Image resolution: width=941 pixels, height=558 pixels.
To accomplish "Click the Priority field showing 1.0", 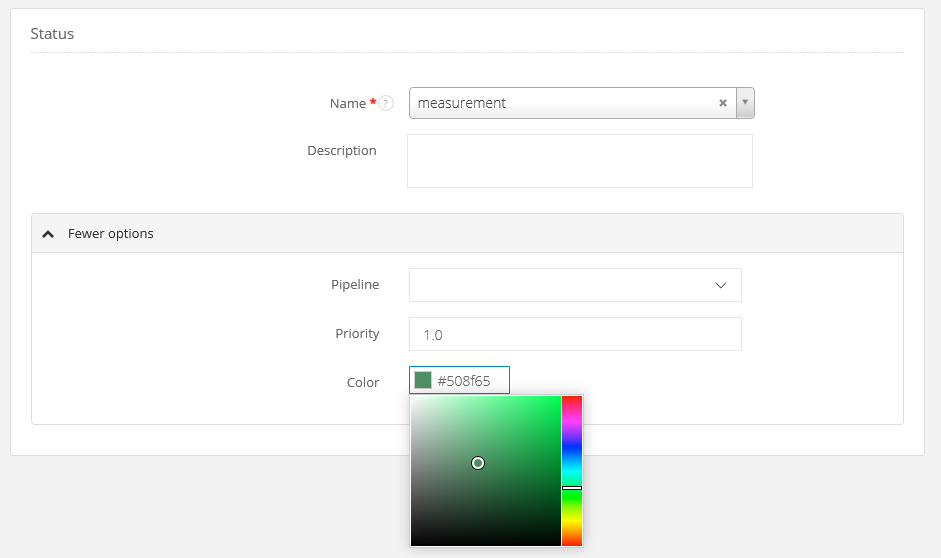I will coord(575,335).
